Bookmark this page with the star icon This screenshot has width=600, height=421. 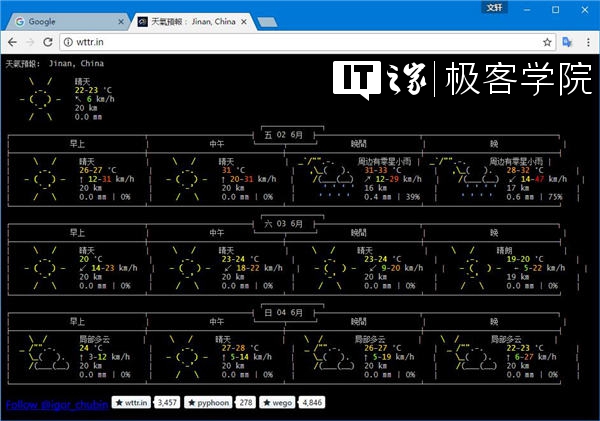point(547,42)
